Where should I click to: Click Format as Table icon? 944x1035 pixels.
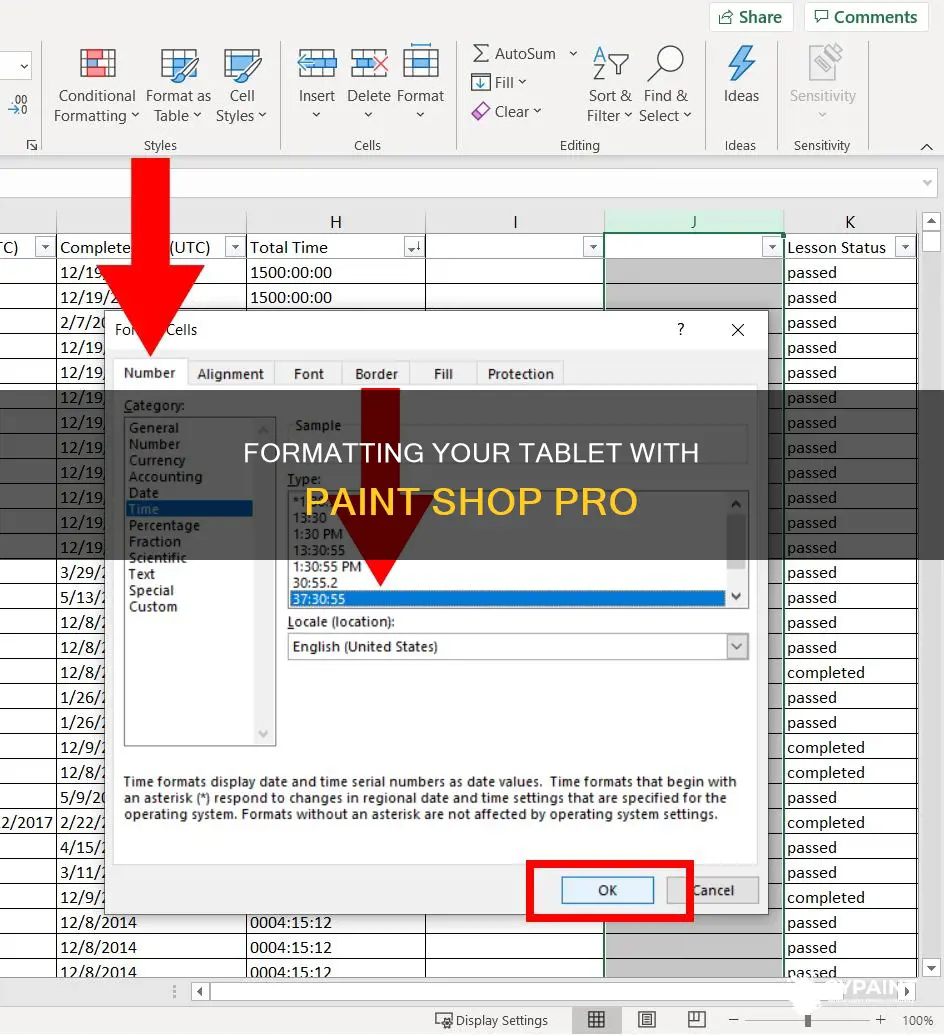pos(179,64)
